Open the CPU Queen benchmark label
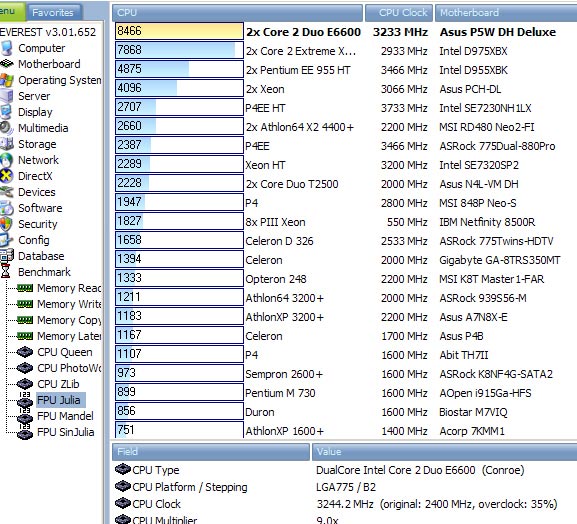Viewport: 577px width, 524px height. point(65,352)
